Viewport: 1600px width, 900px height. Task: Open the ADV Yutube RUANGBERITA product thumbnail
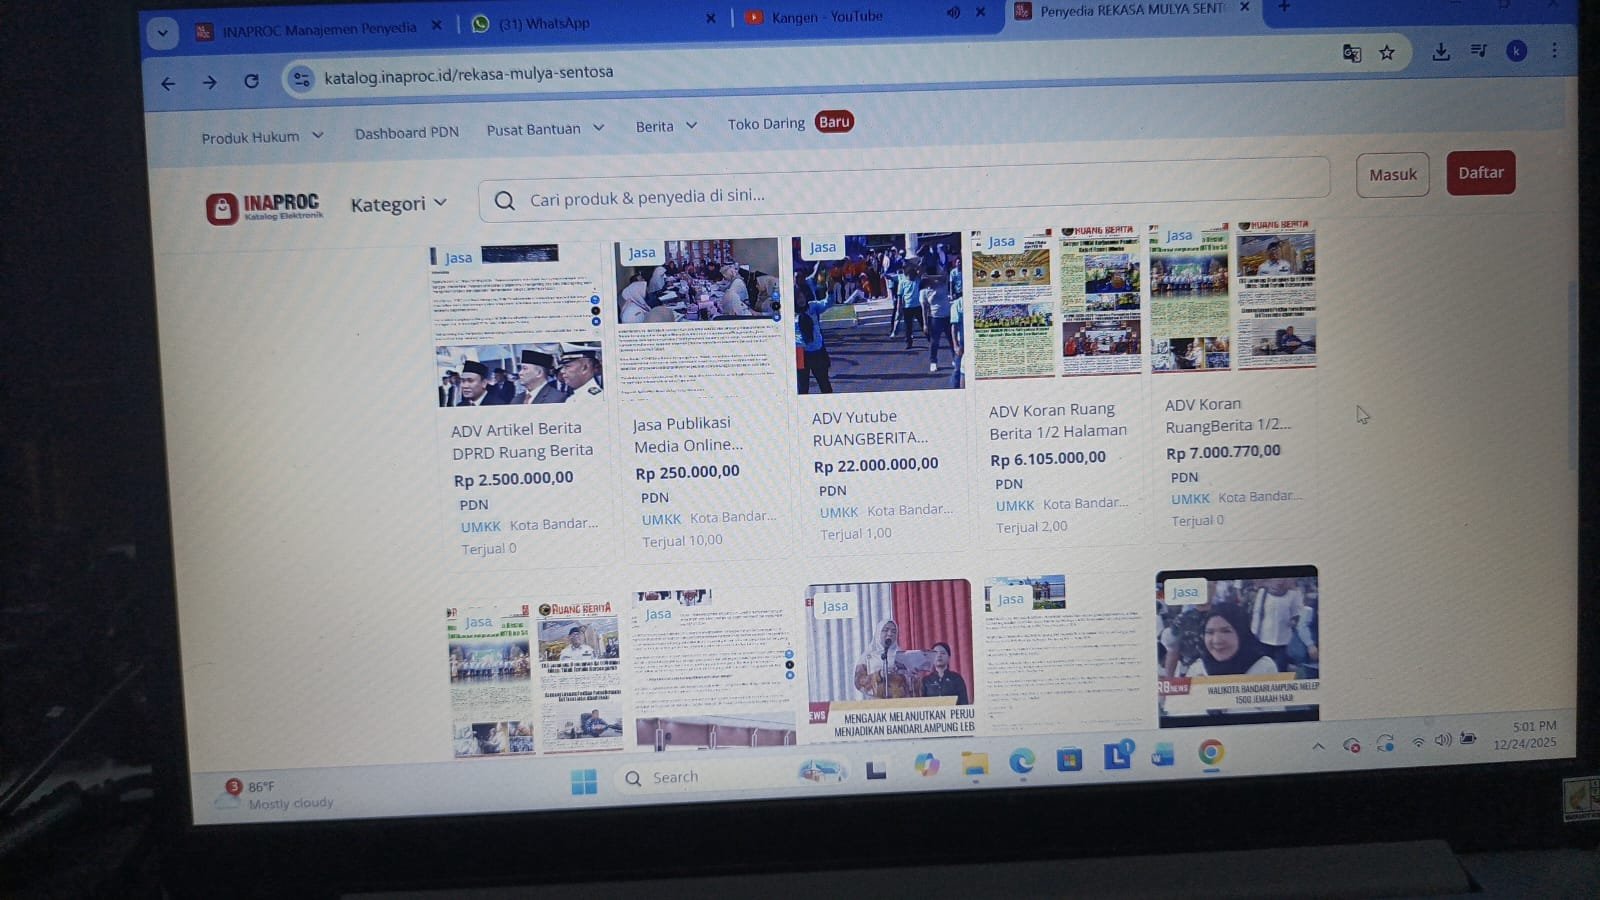tap(879, 314)
